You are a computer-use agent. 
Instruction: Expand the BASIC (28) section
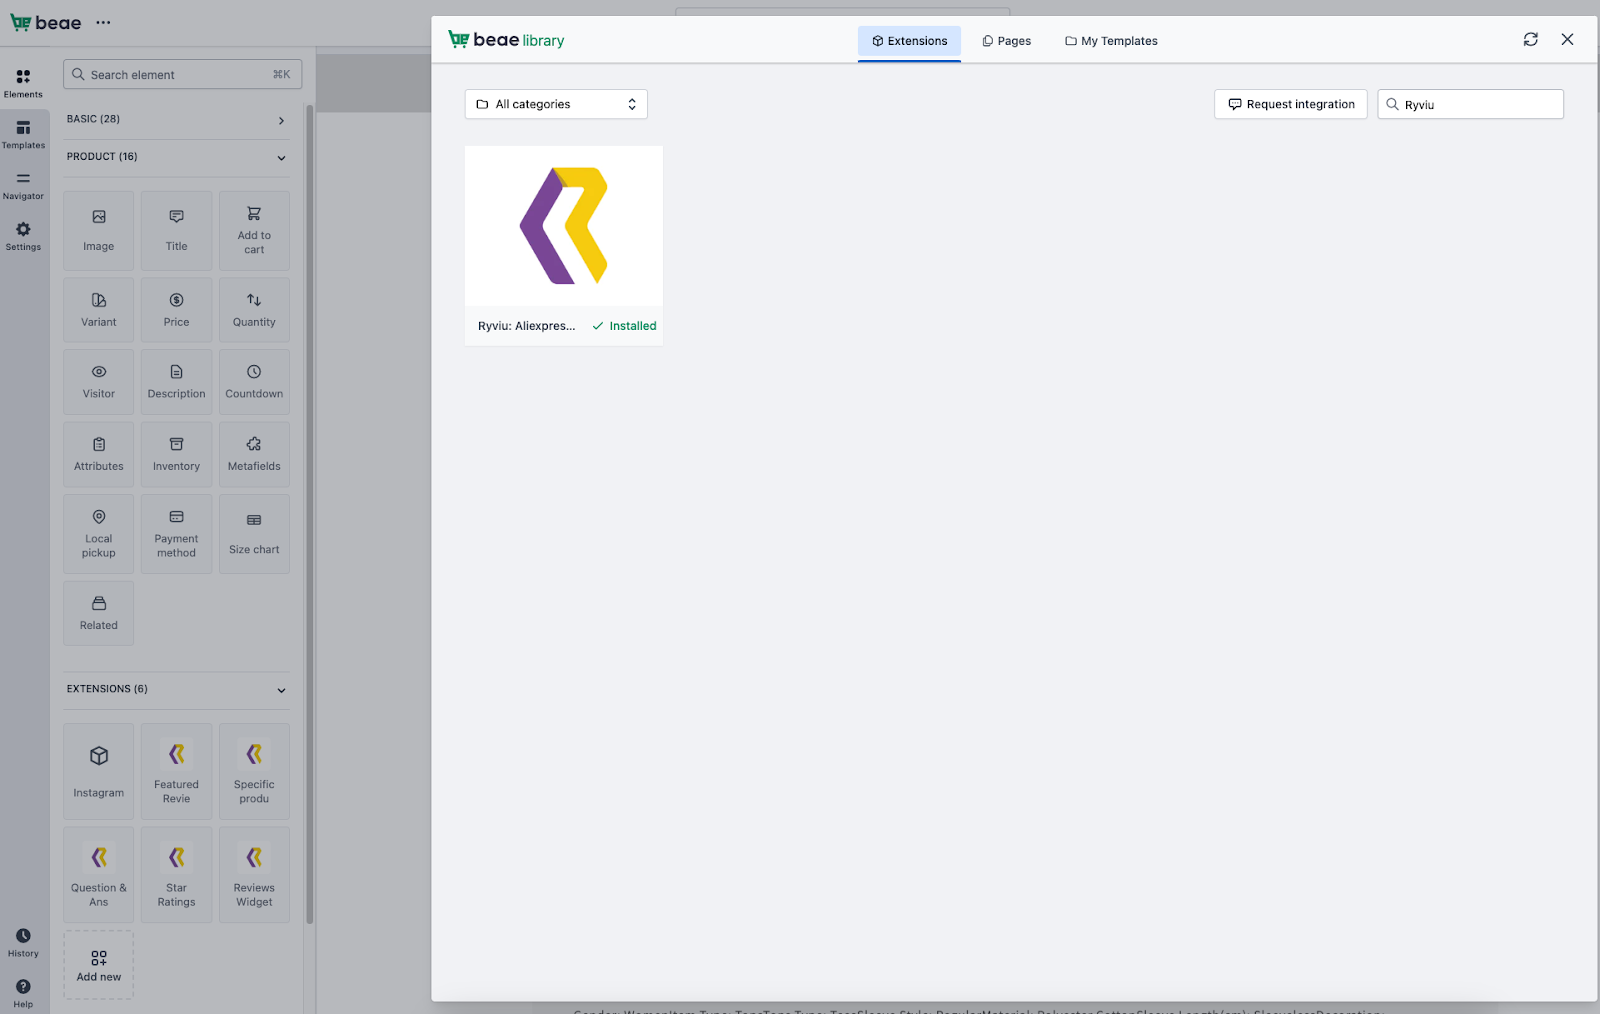[x=177, y=120]
